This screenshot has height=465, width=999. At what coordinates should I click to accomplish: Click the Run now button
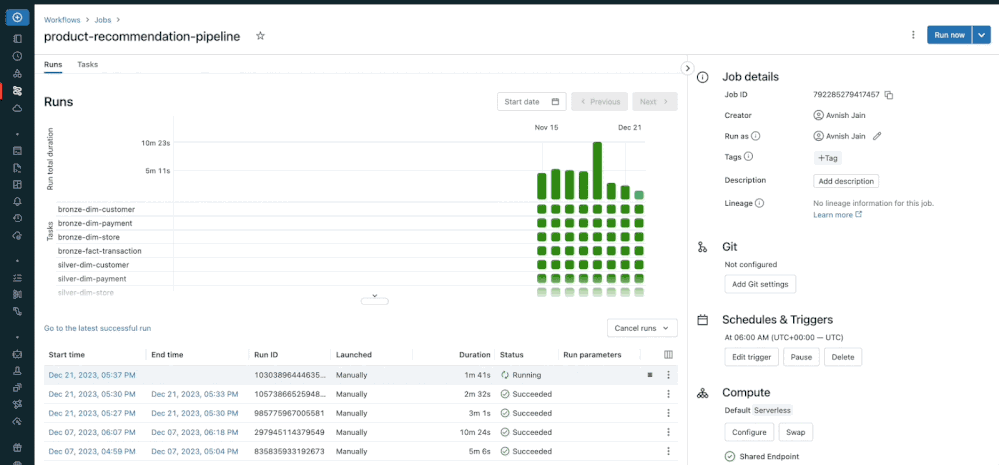pos(949,35)
